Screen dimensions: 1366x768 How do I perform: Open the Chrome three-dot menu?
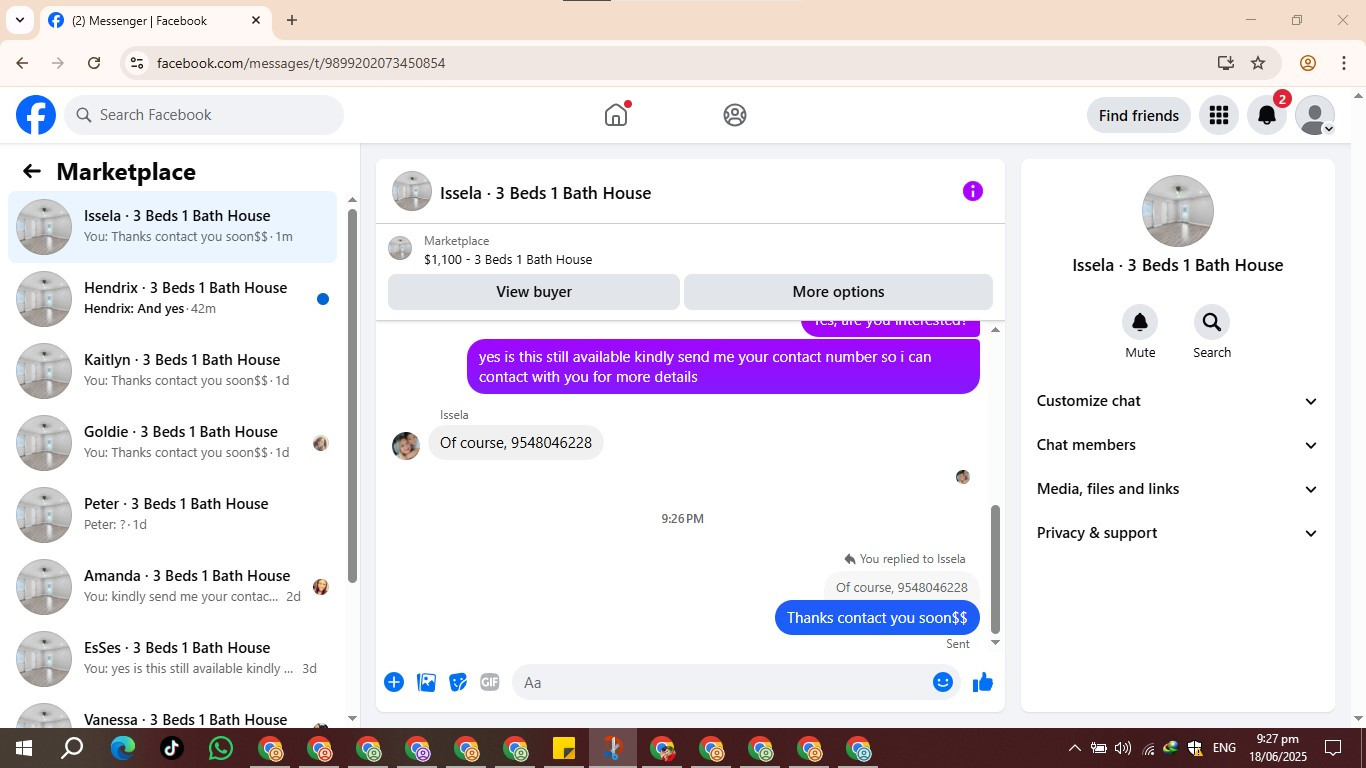pos(1343,63)
